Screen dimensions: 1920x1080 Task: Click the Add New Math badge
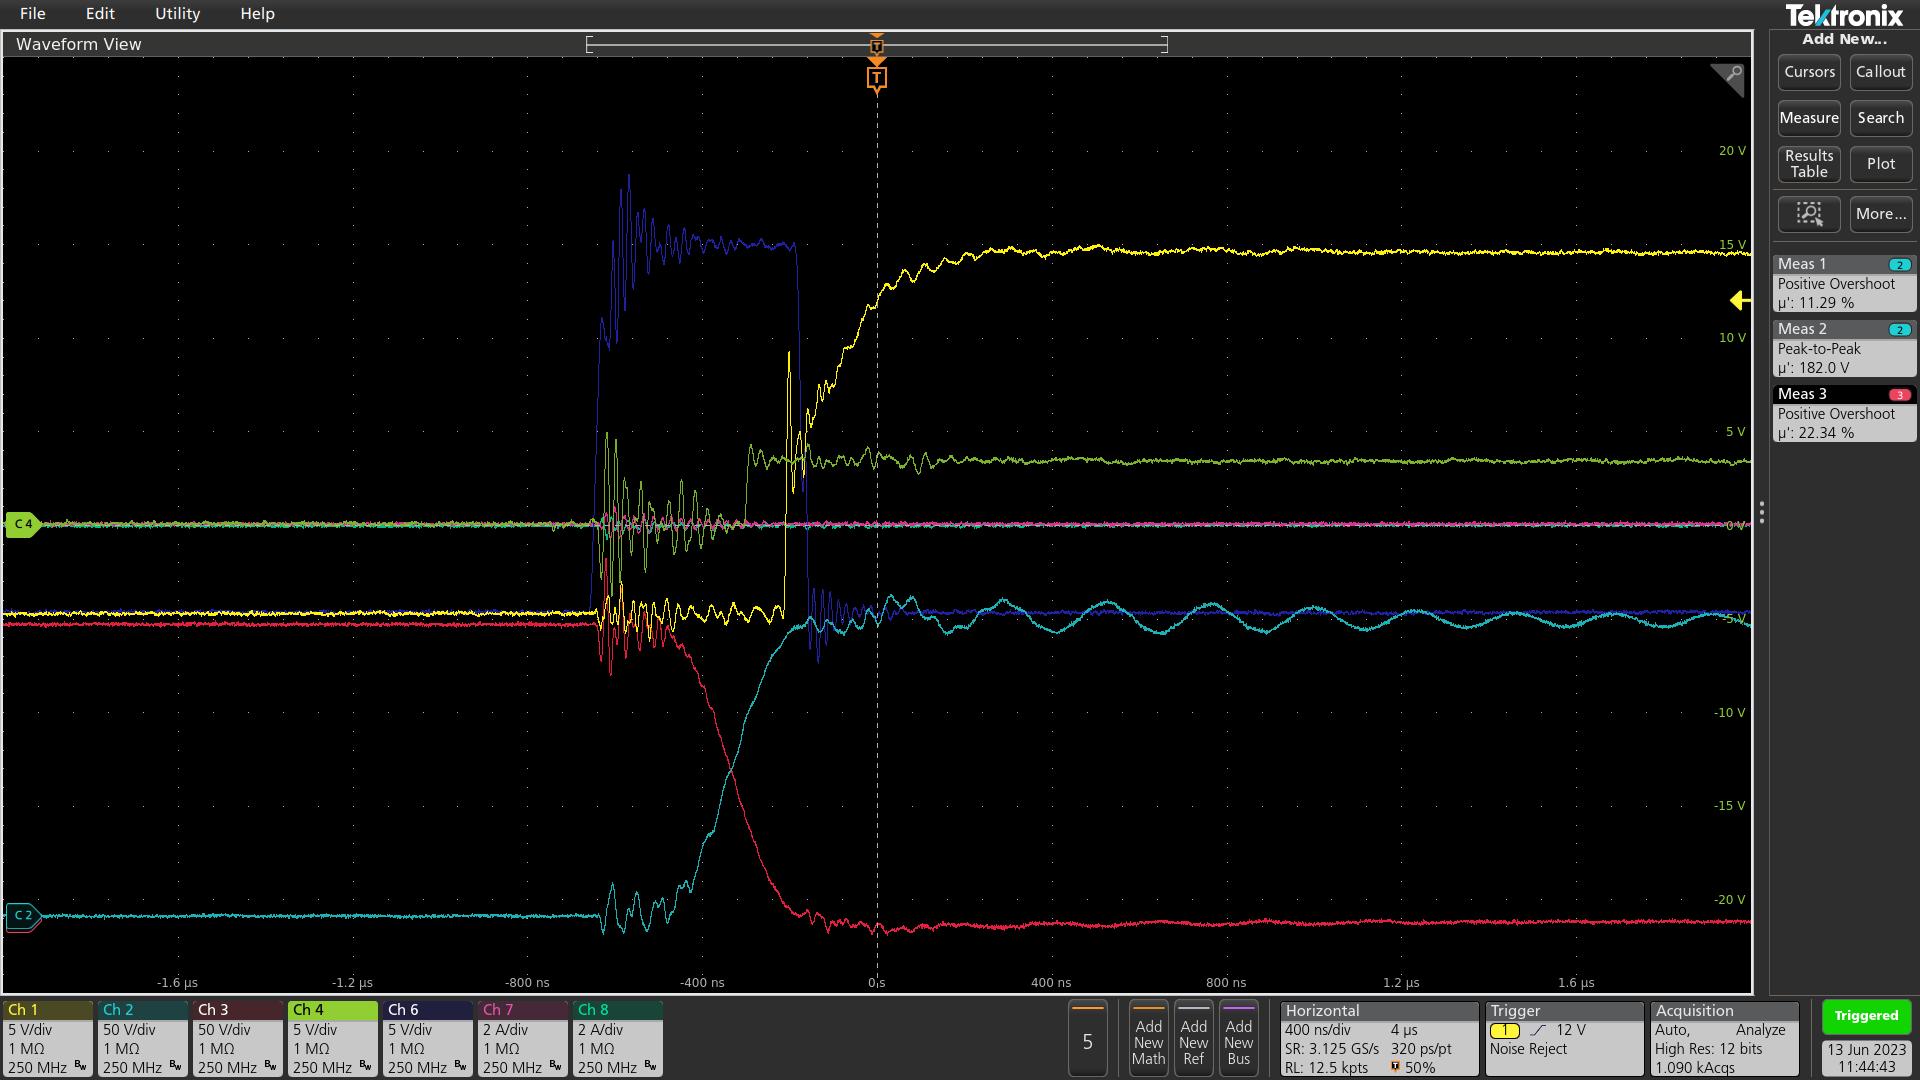1148,1039
